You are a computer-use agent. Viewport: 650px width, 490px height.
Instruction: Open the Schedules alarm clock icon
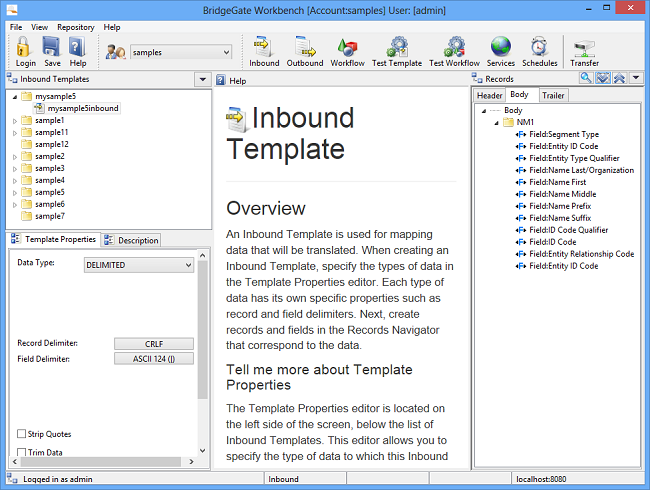[x=539, y=46]
